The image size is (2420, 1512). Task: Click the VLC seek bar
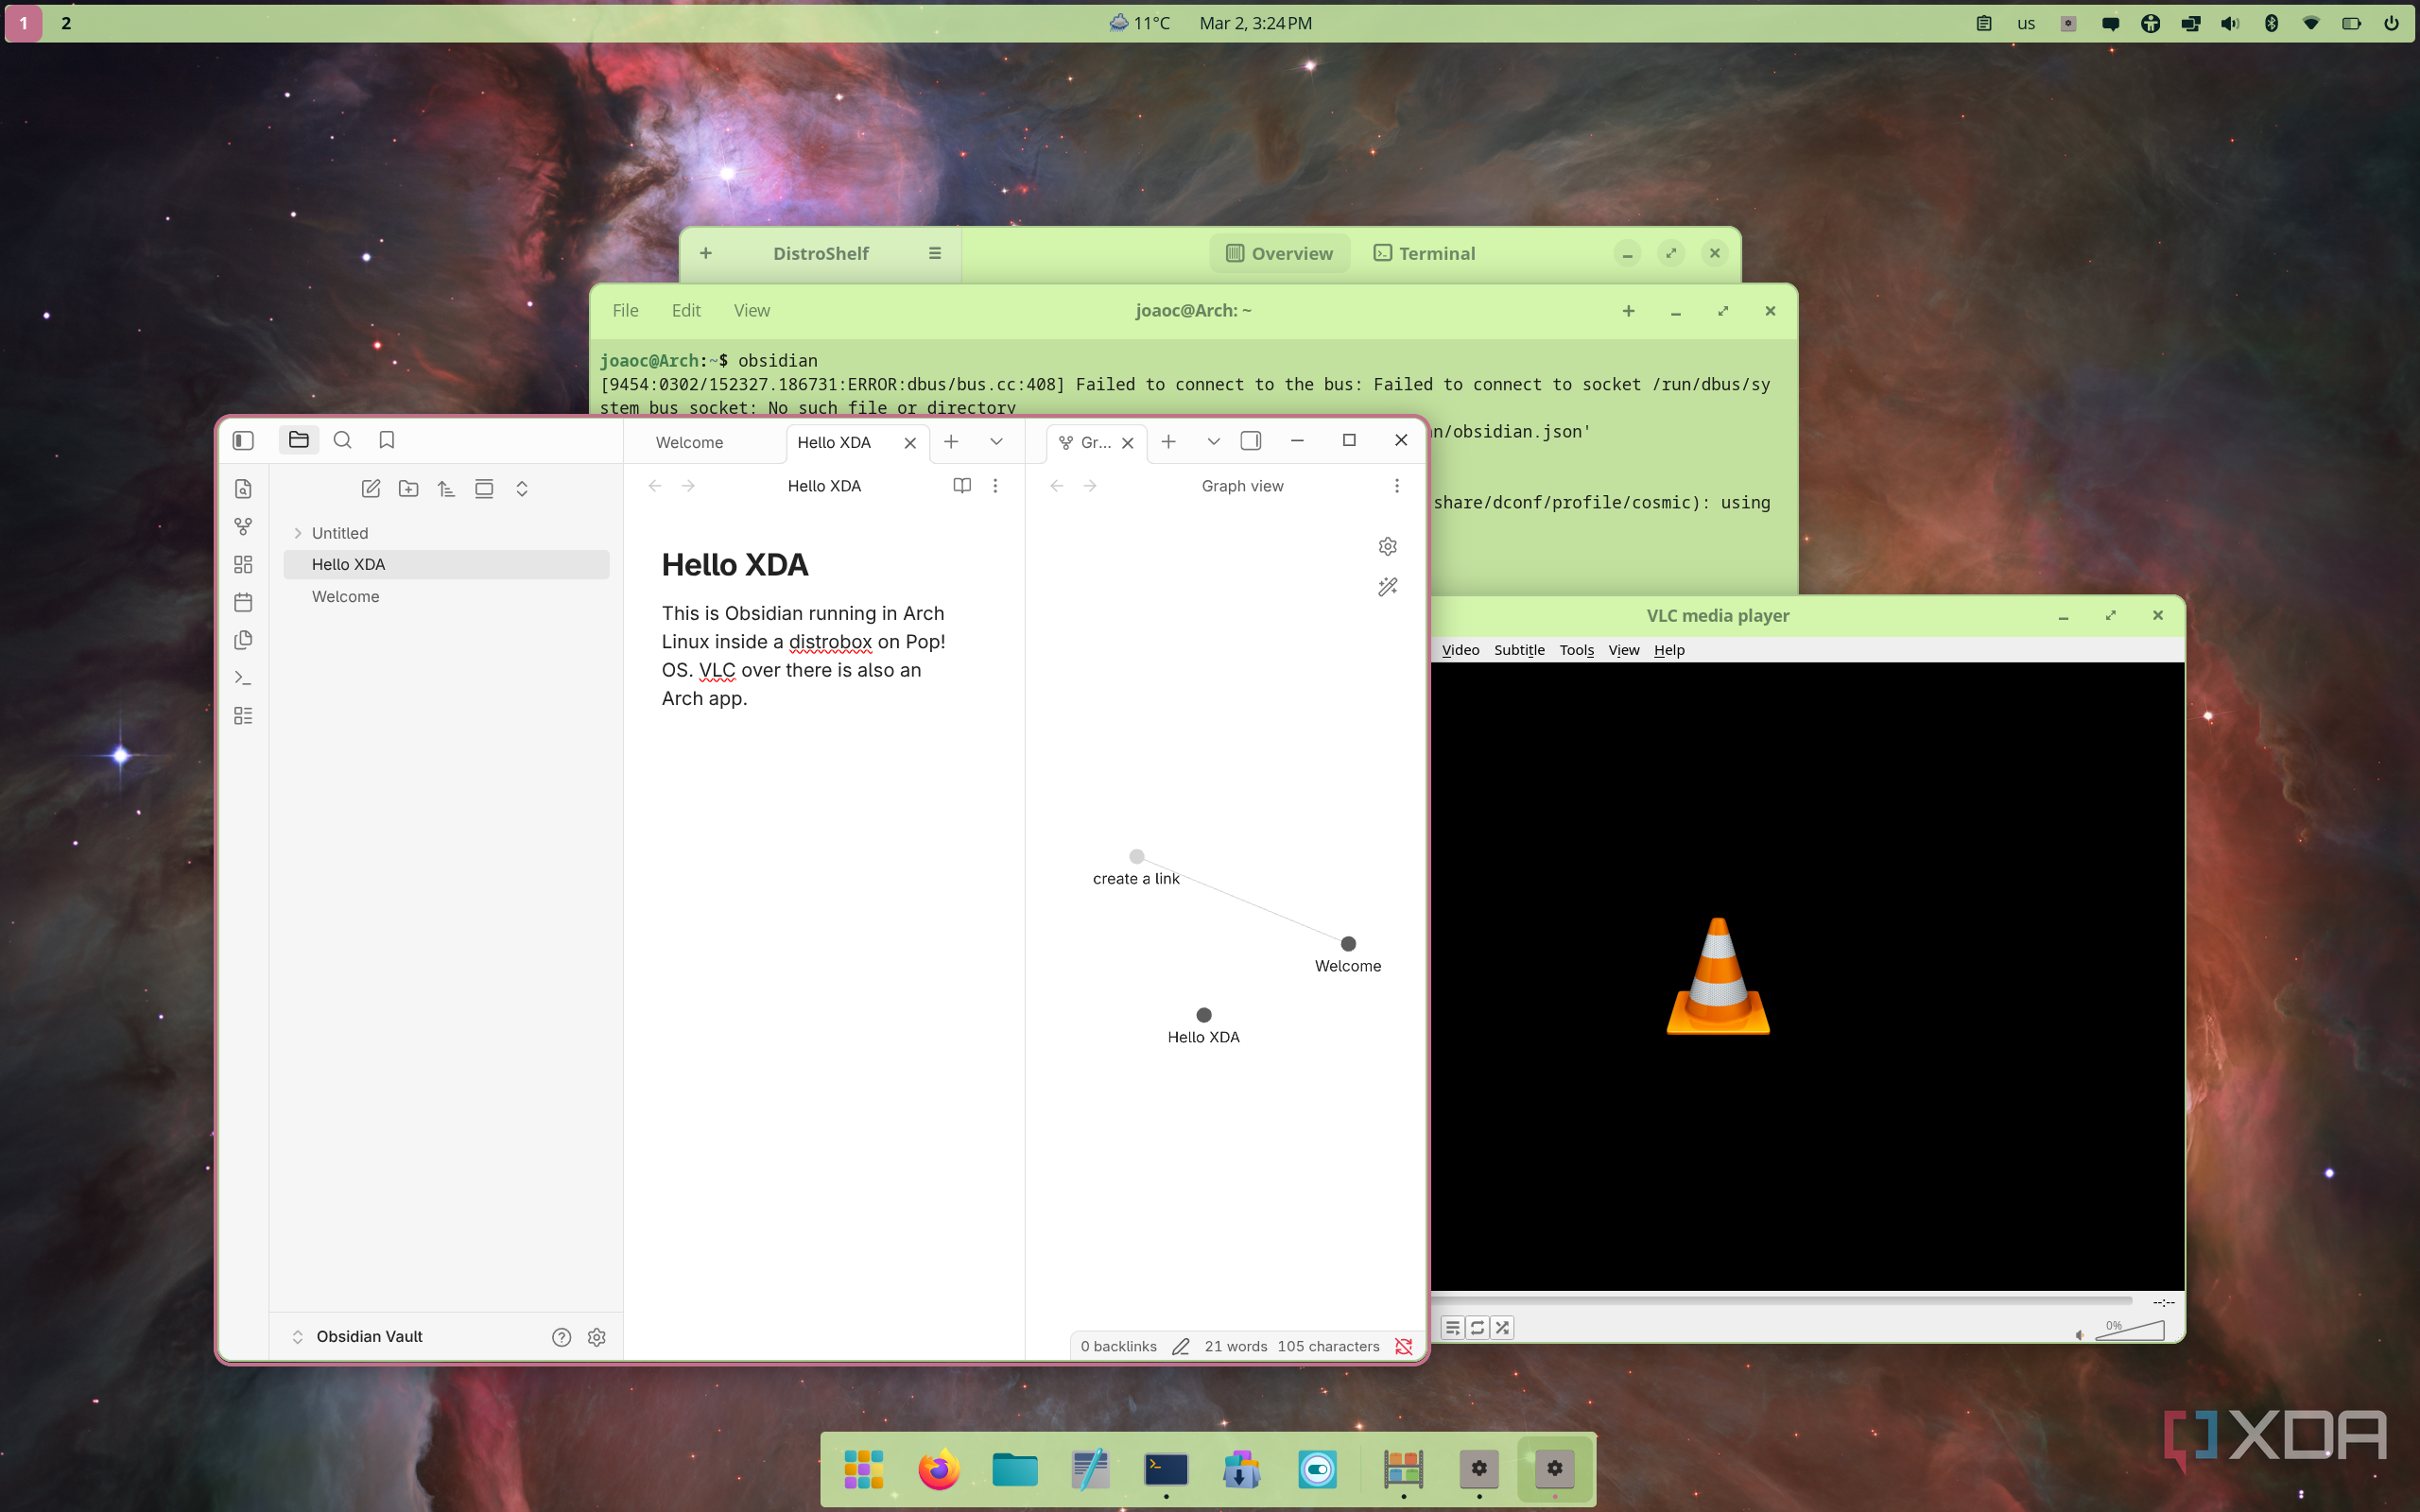(1782, 1302)
